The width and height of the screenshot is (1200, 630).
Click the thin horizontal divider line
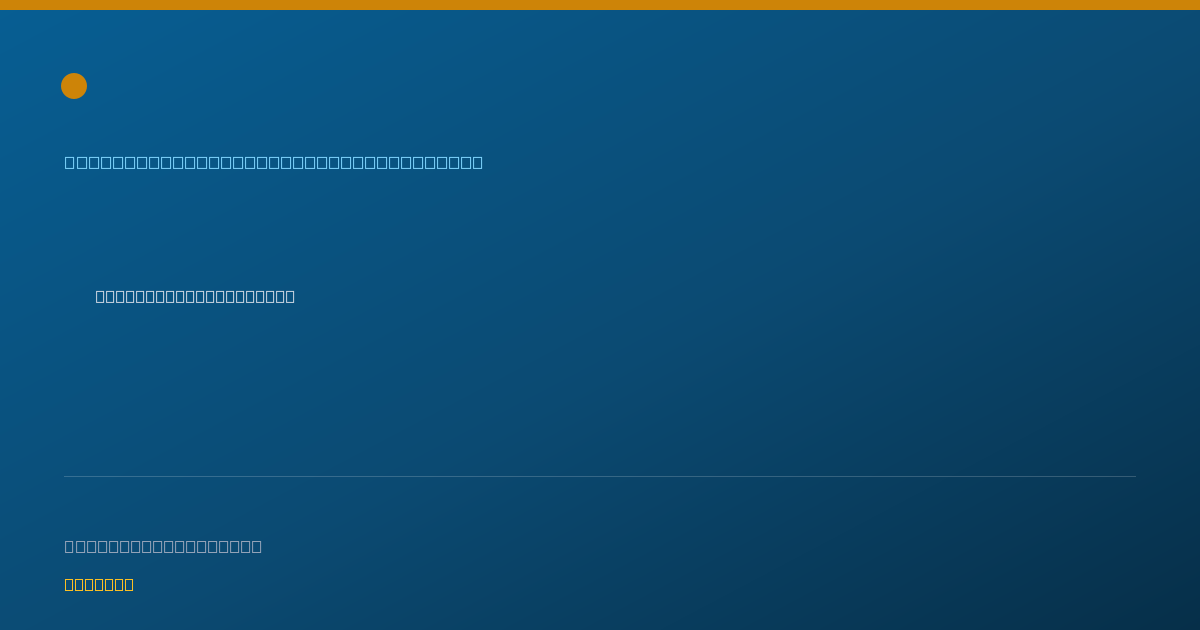(x=600, y=476)
